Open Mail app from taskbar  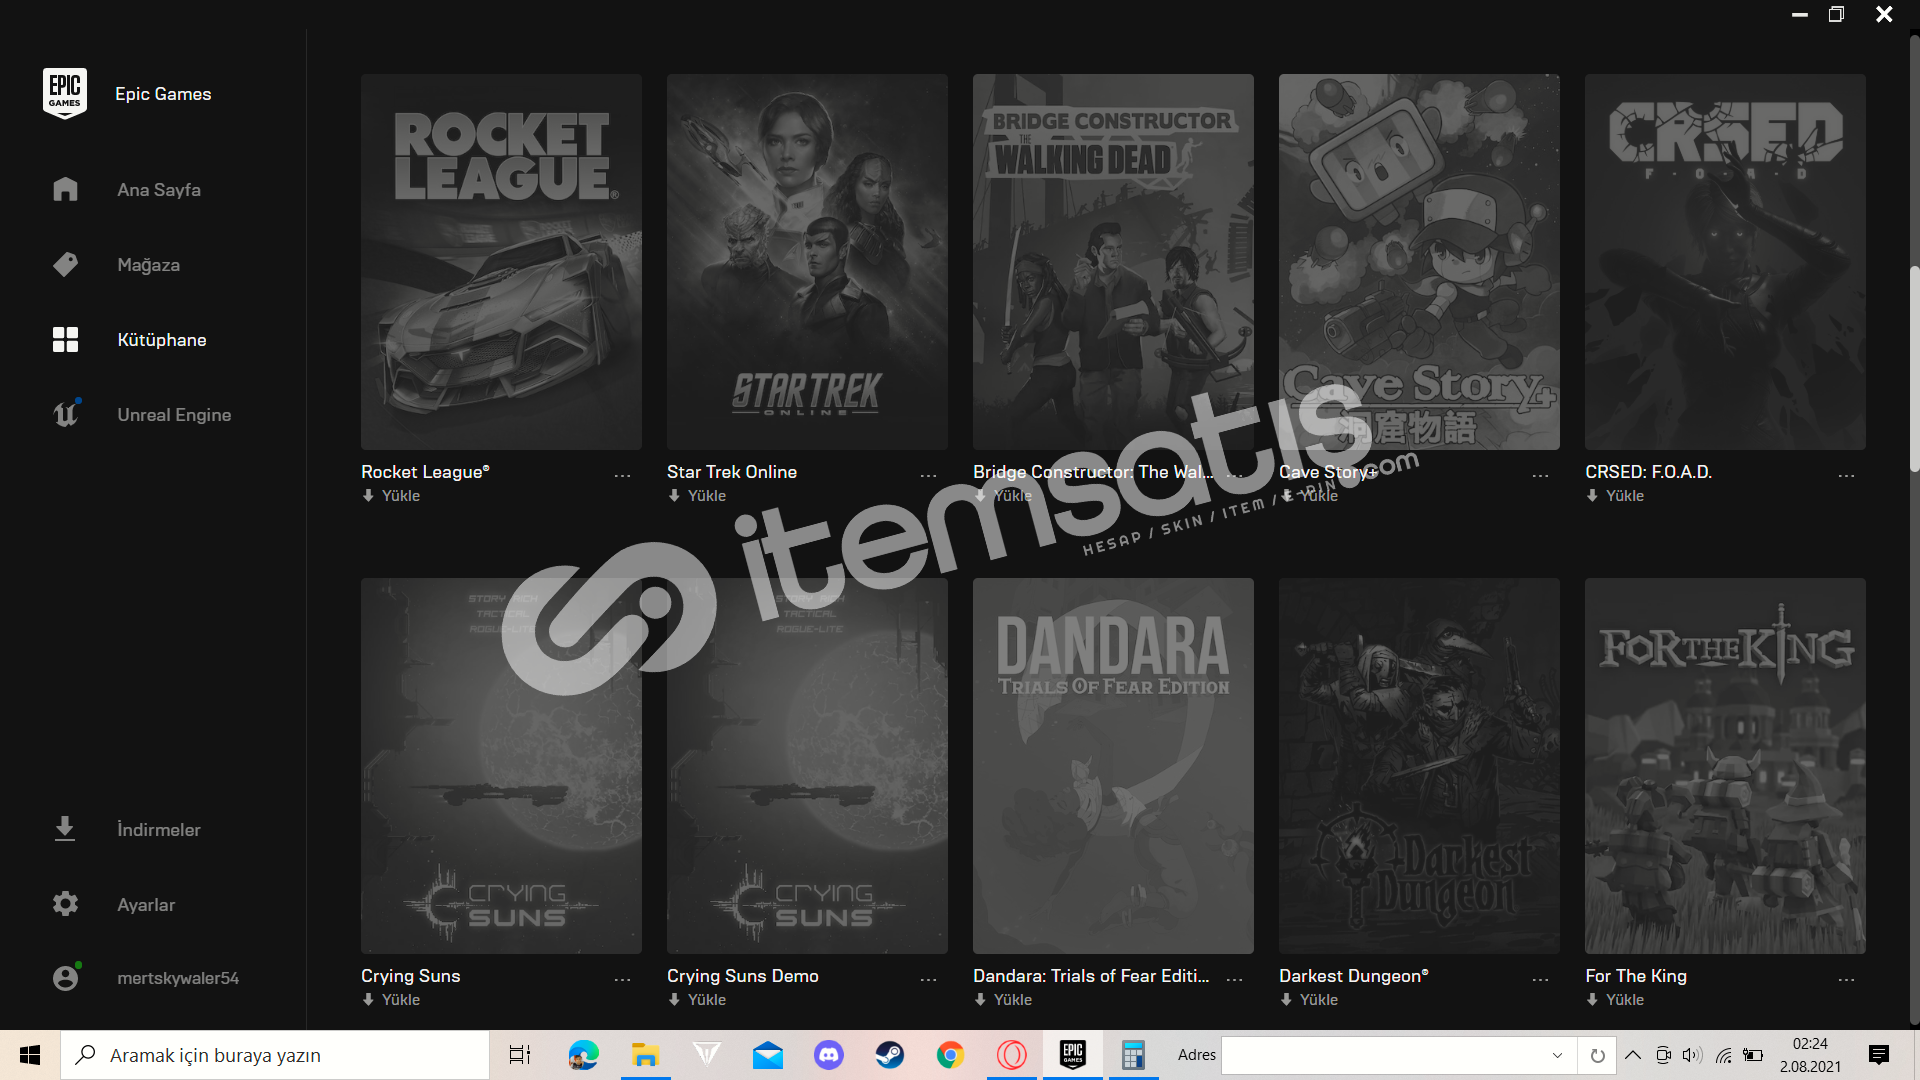pos(768,1055)
